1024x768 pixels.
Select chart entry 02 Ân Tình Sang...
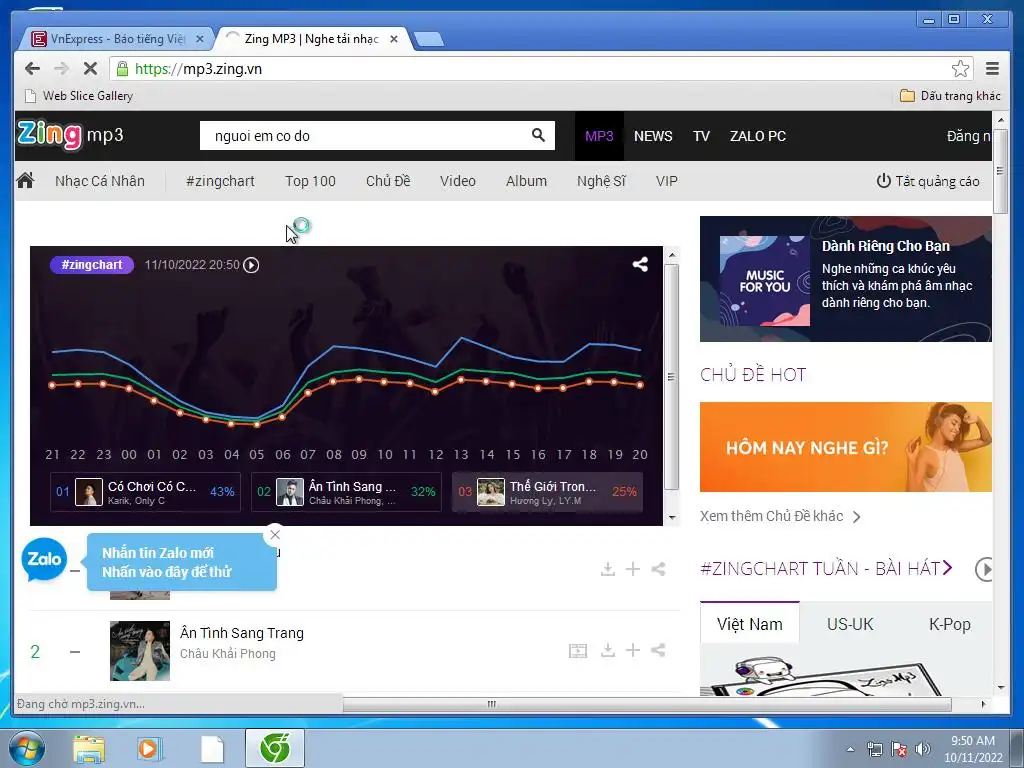point(346,492)
